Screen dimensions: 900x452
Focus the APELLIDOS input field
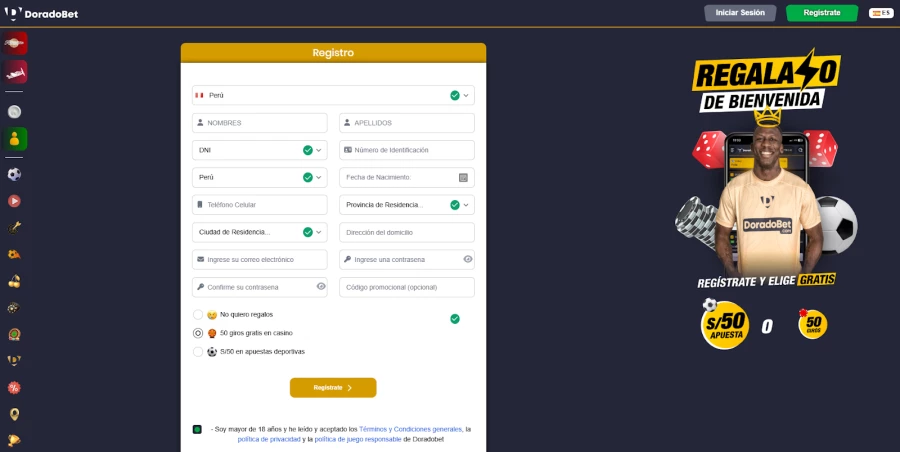tap(407, 123)
